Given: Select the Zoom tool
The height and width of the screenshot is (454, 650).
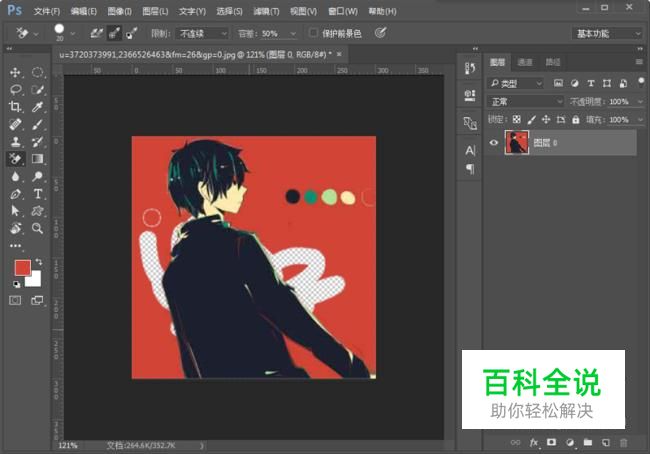Looking at the screenshot, I should 38,228.
